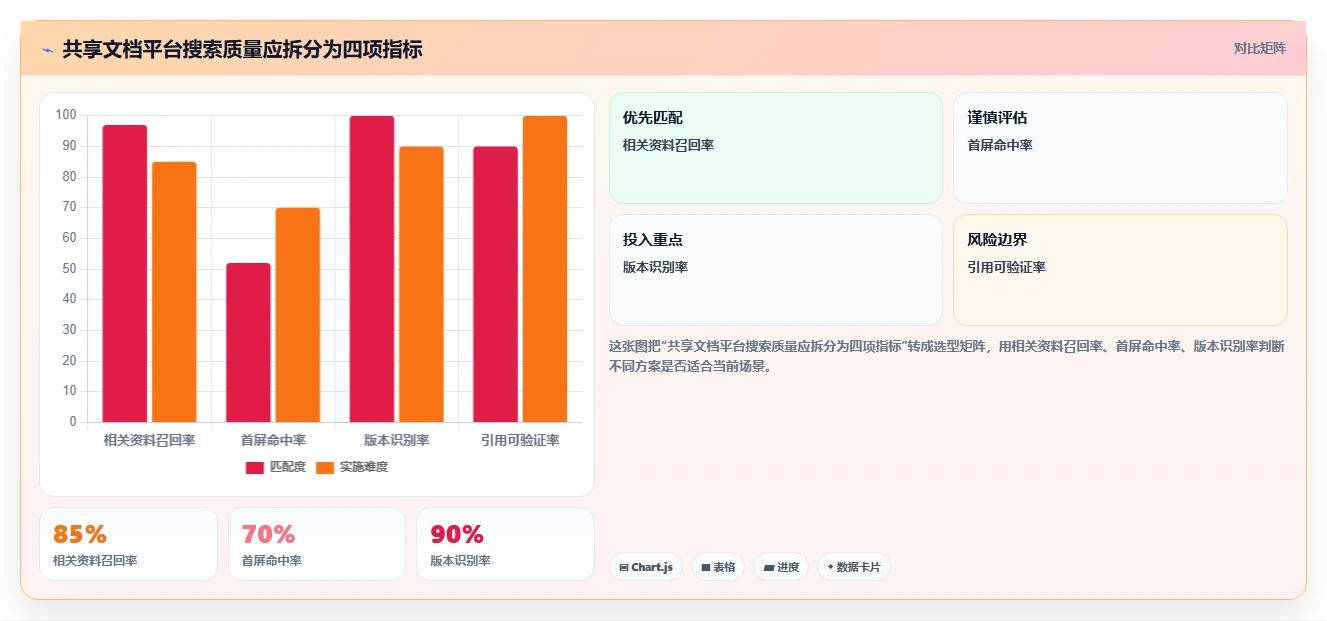Click the 70% 首屏命中率 stat card
This screenshot has height=621, width=1327.
click(x=317, y=544)
